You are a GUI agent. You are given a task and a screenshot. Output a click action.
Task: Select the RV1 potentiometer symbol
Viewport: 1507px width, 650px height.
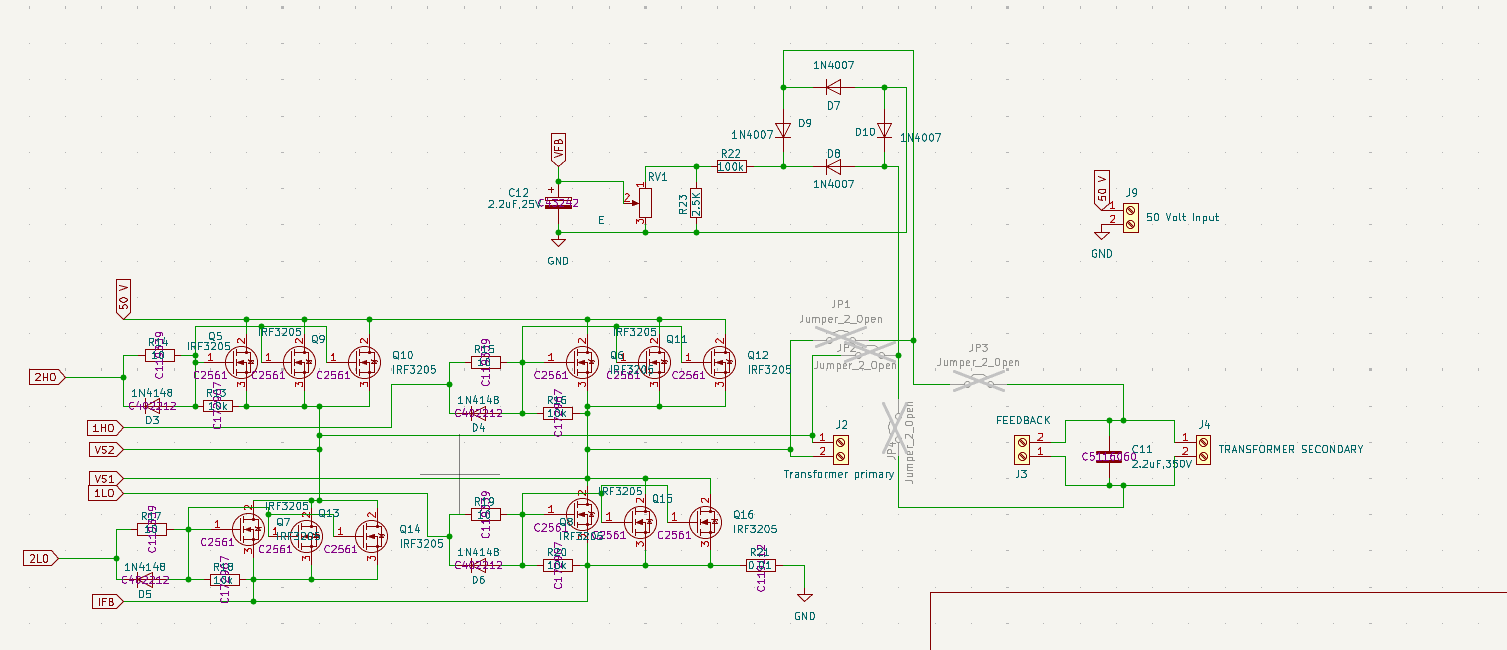tap(643, 203)
